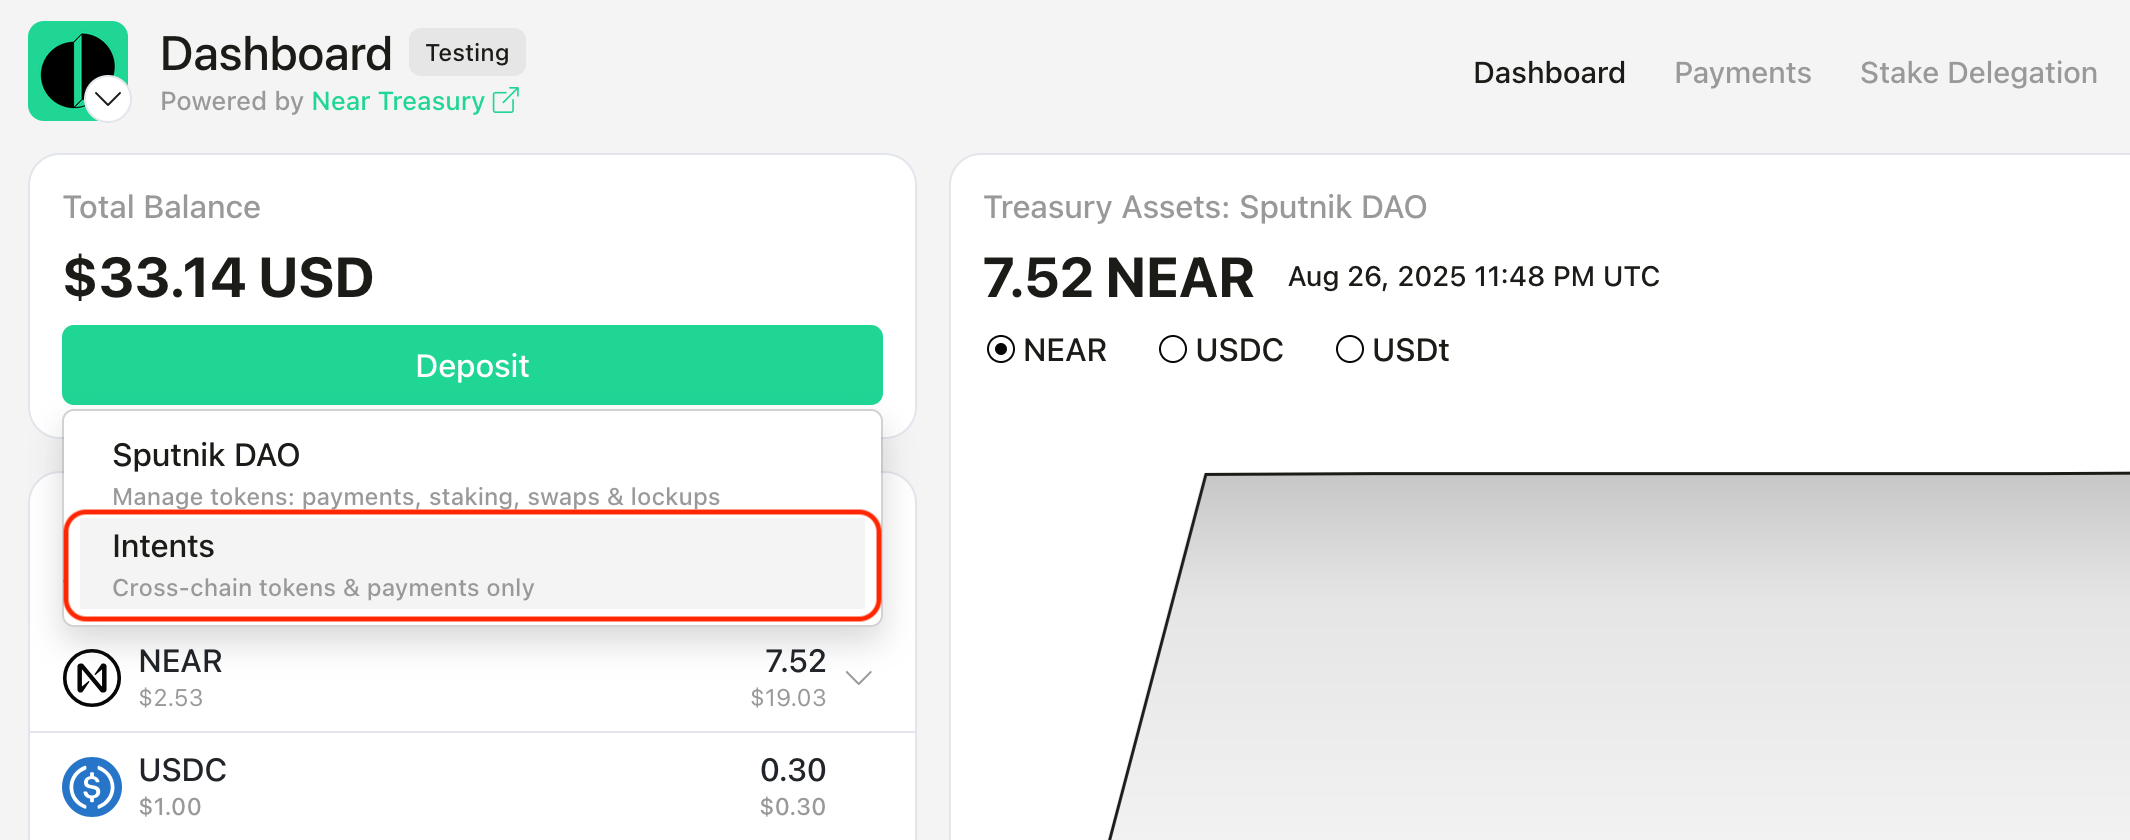
Task: Click the NEAR token icon in asset list
Action: tap(91, 677)
